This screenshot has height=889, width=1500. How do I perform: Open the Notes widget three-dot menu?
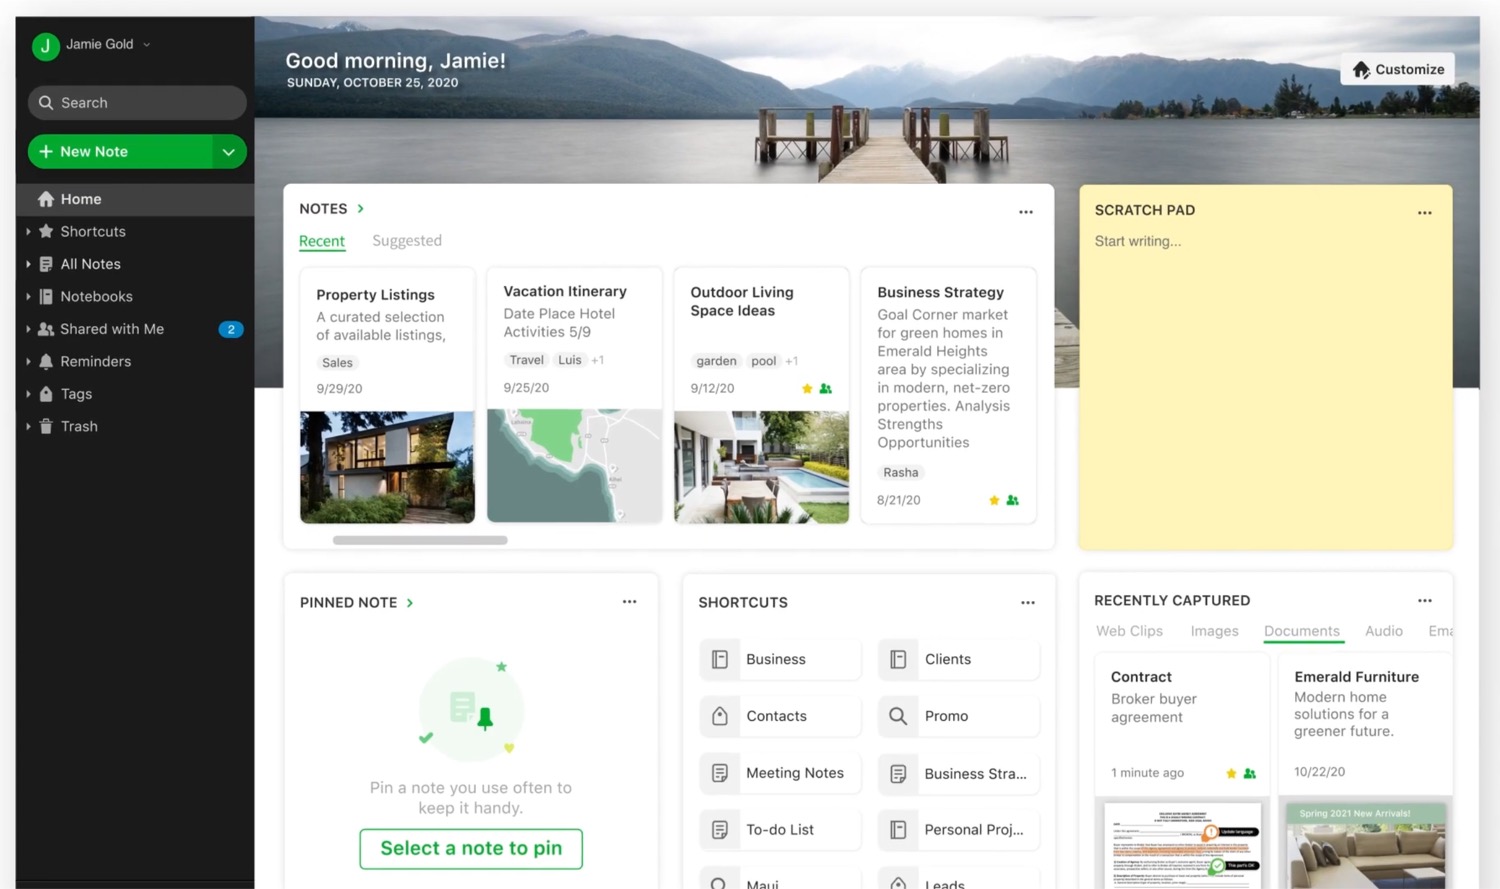(x=1025, y=212)
